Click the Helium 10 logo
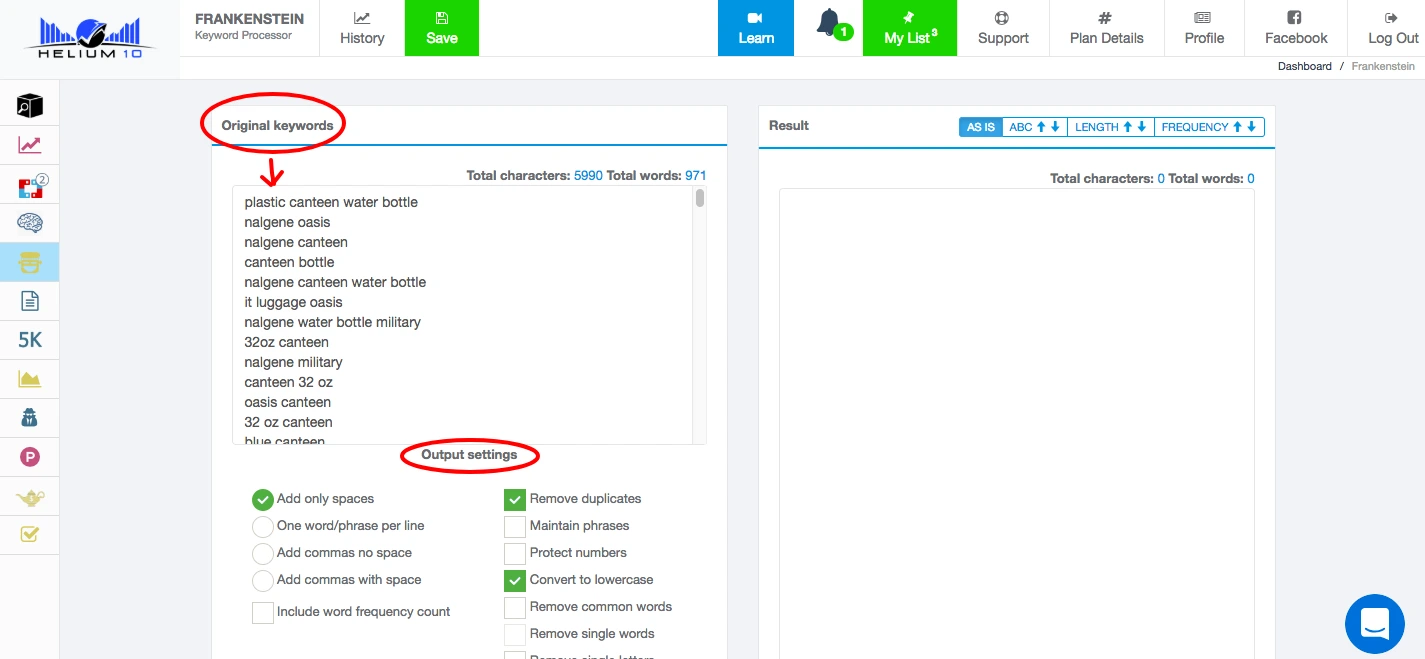 pyautogui.click(x=90, y=38)
